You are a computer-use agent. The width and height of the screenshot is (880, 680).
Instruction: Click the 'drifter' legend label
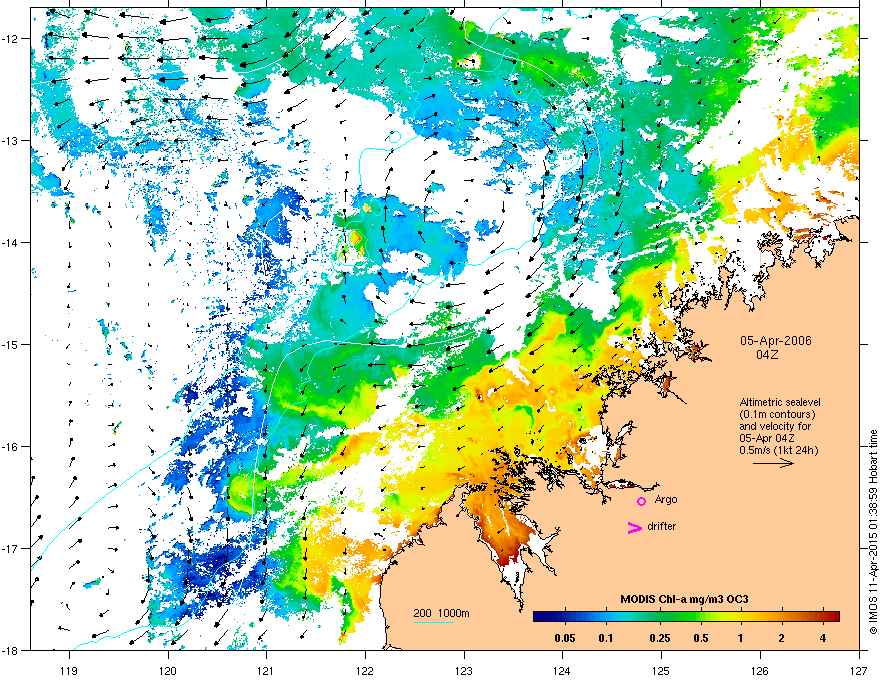click(x=662, y=526)
